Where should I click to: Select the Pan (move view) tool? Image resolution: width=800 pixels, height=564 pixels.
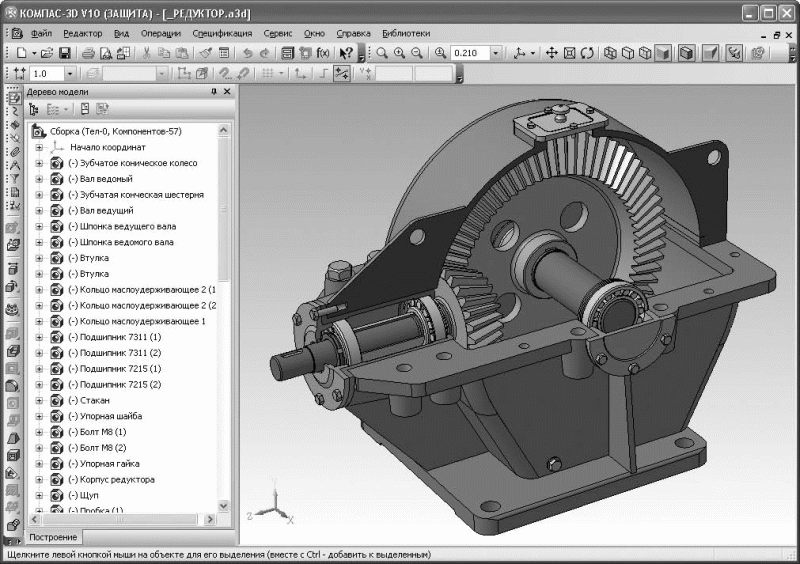pos(551,52)
